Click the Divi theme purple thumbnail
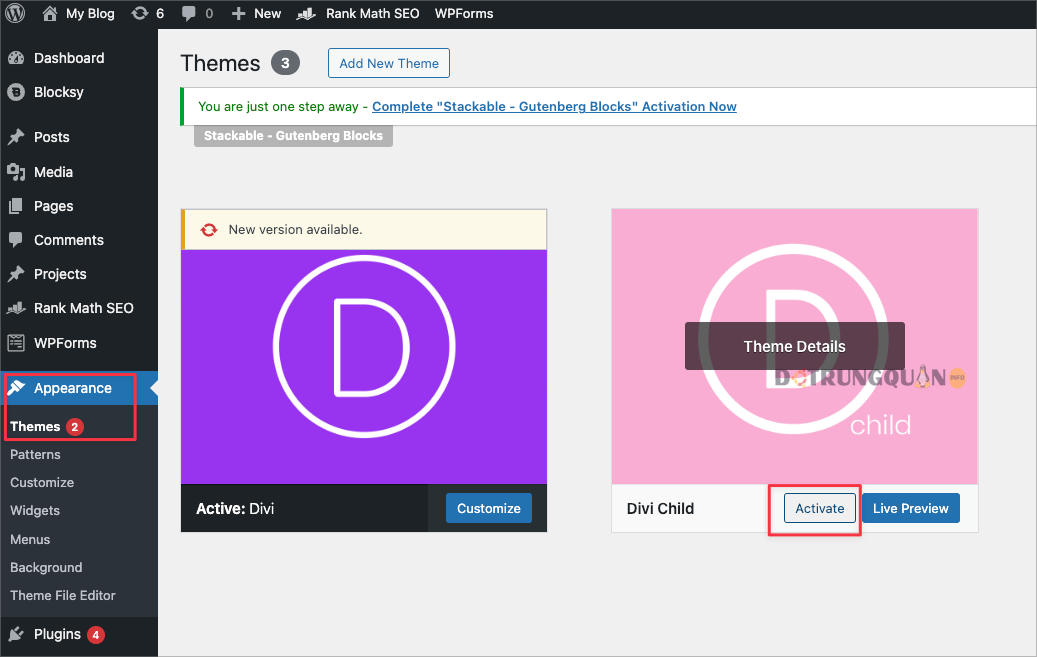 click(364, 367)
